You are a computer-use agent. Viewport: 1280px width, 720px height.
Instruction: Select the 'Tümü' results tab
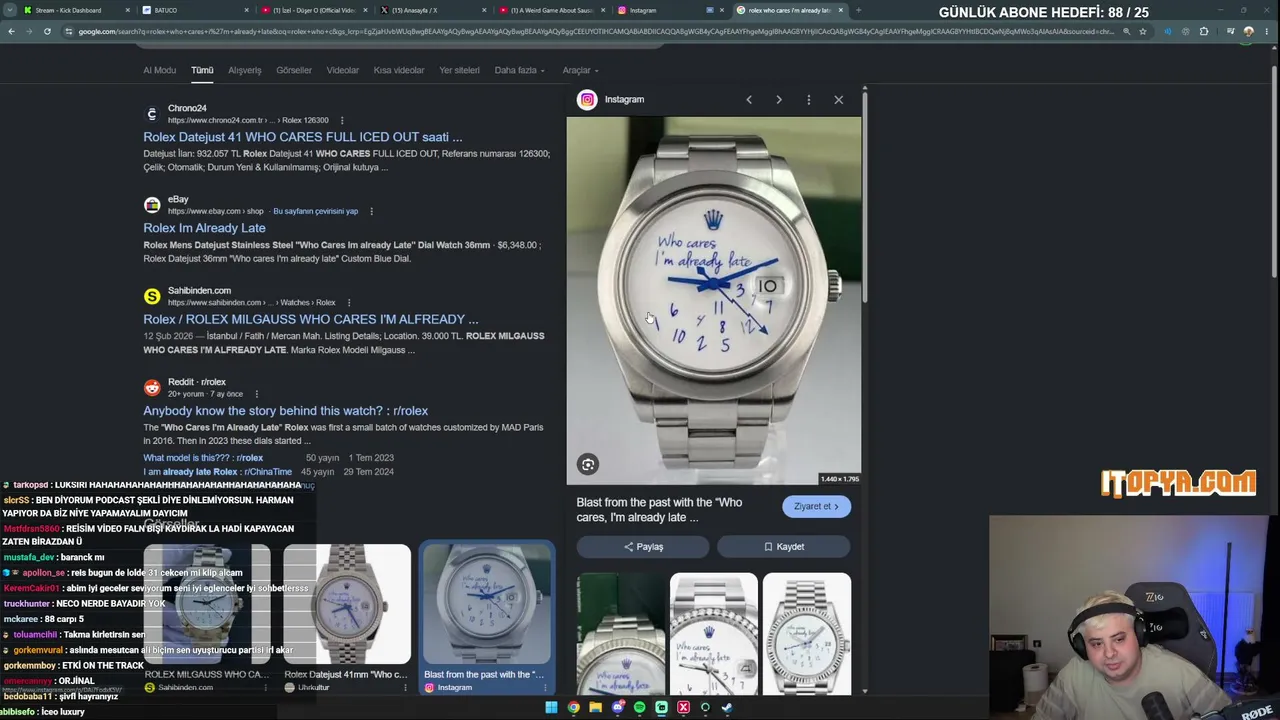coord(202,70)
